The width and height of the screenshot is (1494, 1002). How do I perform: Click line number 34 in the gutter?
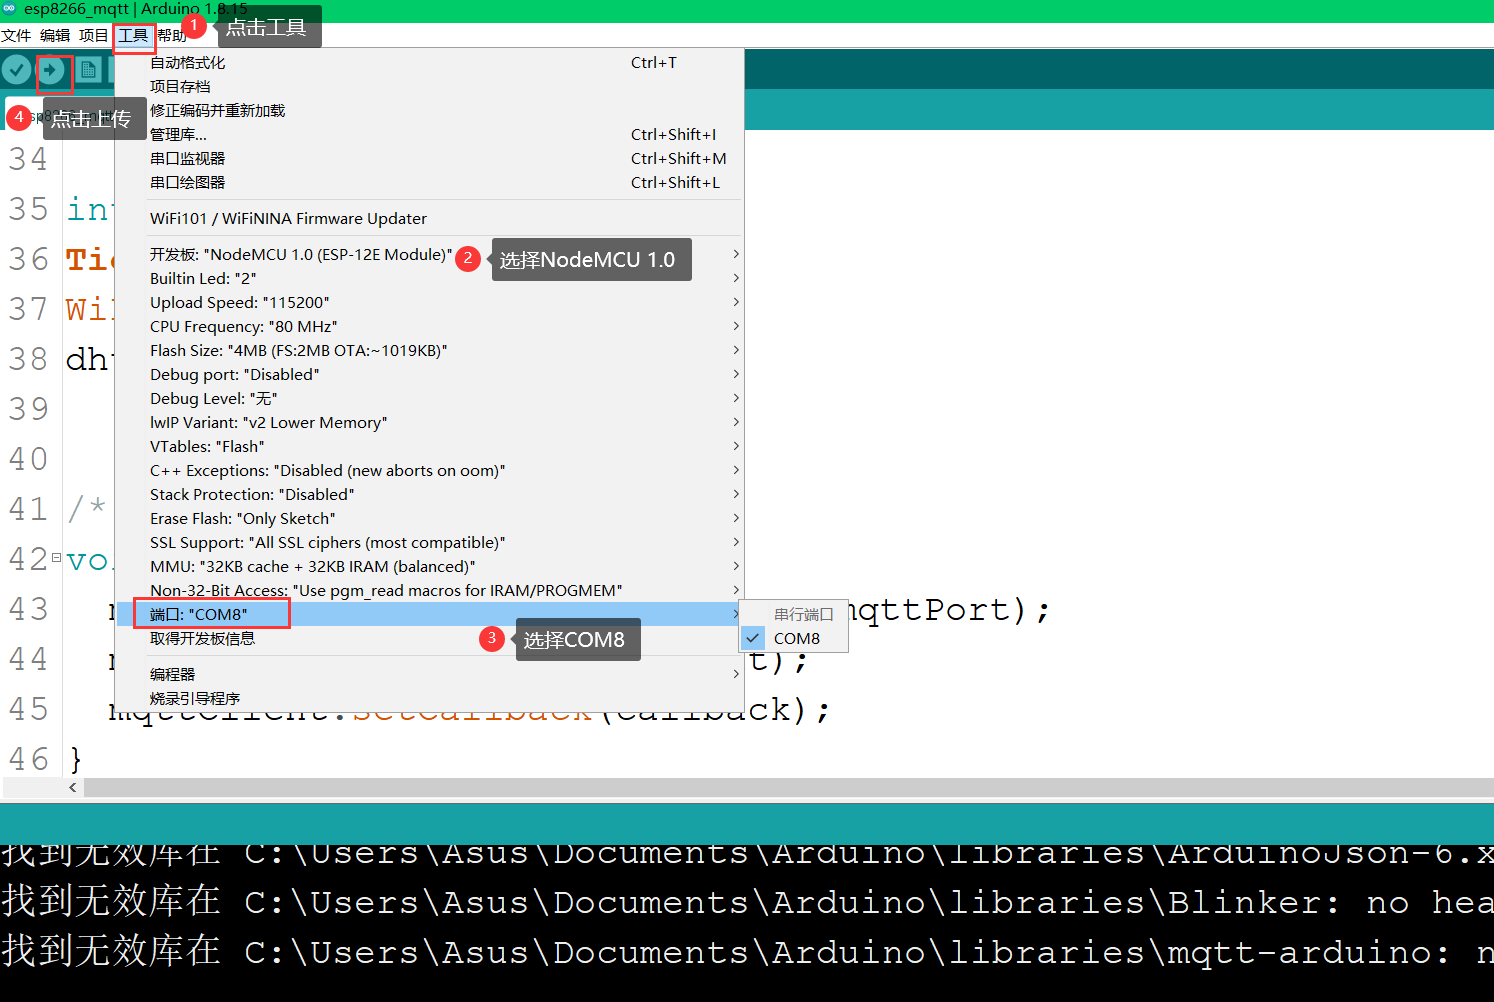(28, 159)
